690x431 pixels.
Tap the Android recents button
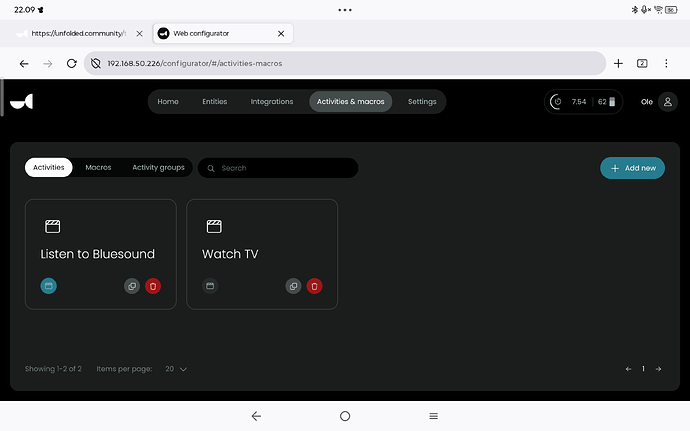[433, 416]
